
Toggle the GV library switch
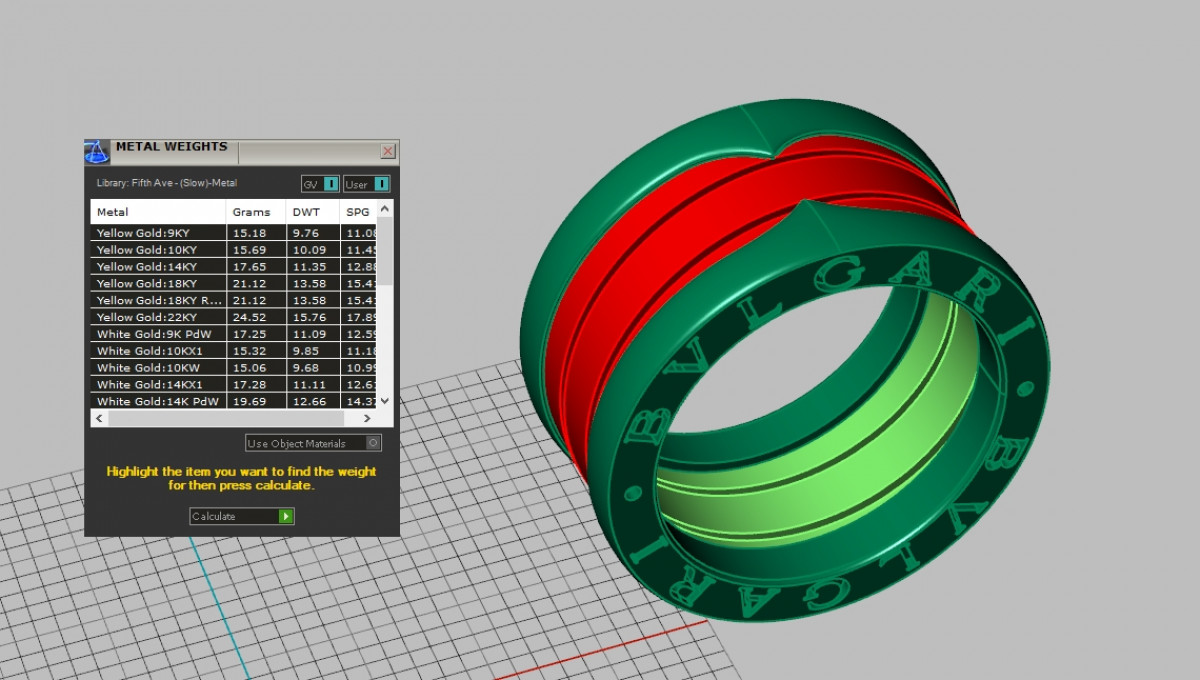click(331, 184)
